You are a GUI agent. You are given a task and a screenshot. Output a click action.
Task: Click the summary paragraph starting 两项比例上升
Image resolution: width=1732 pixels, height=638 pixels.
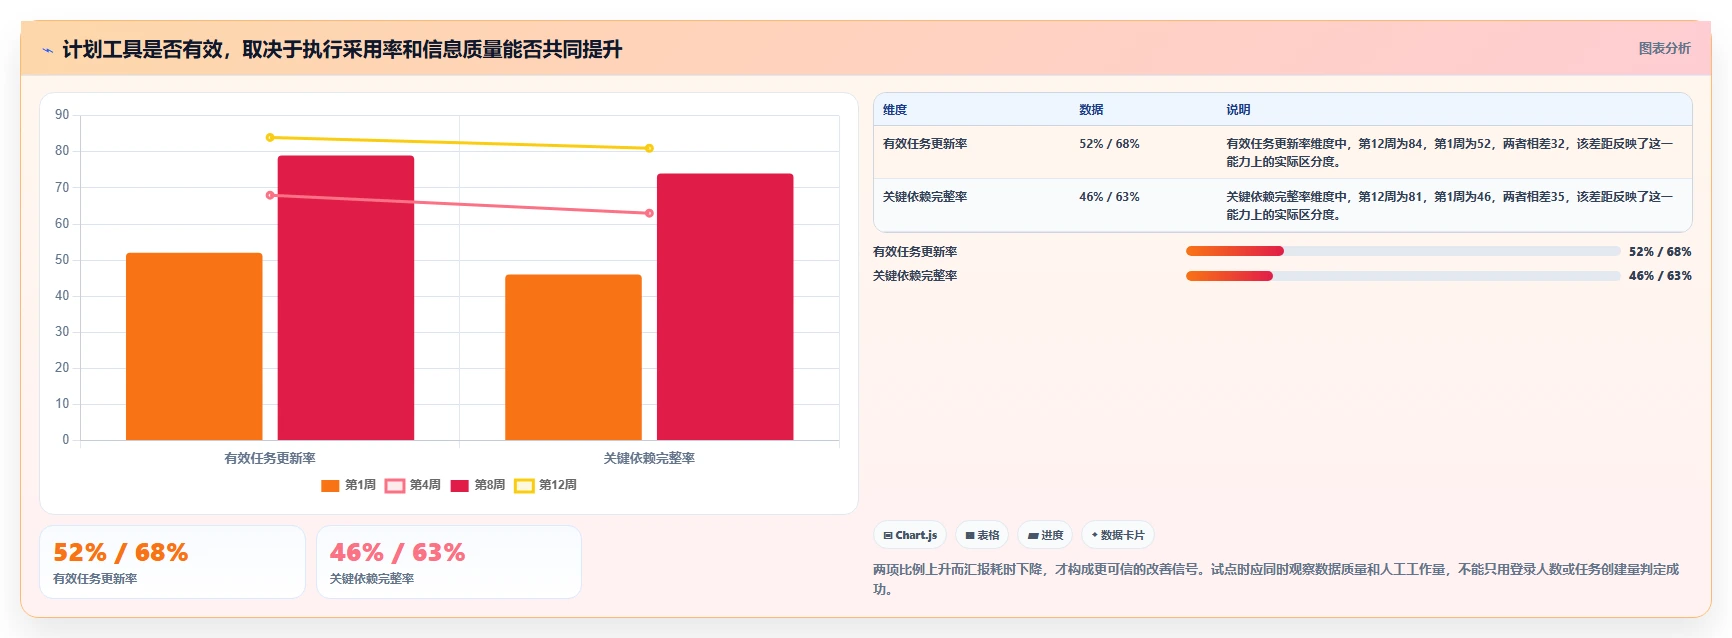tap(1276, 579)
